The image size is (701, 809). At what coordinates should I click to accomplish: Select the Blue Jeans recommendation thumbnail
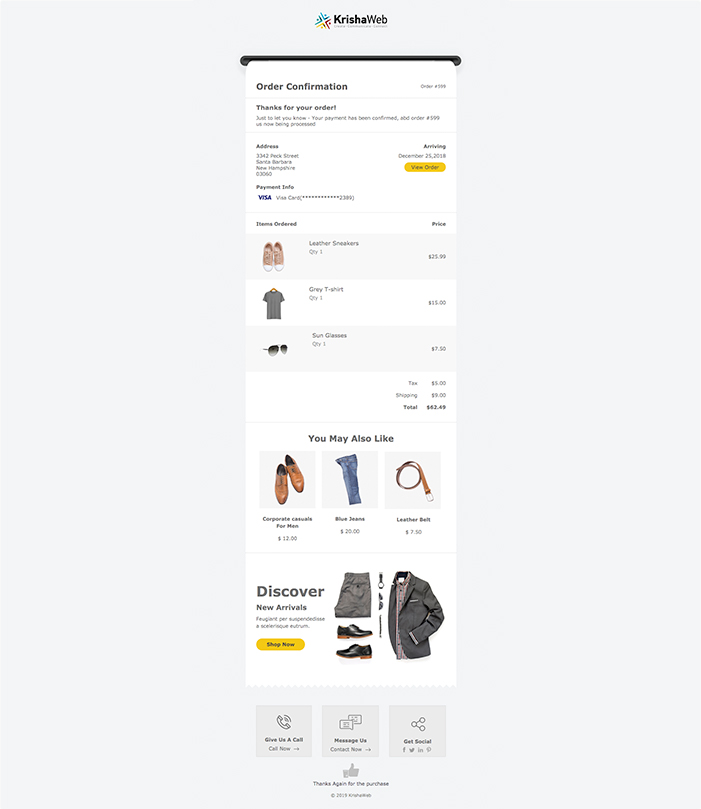click(x=350, y=480)
